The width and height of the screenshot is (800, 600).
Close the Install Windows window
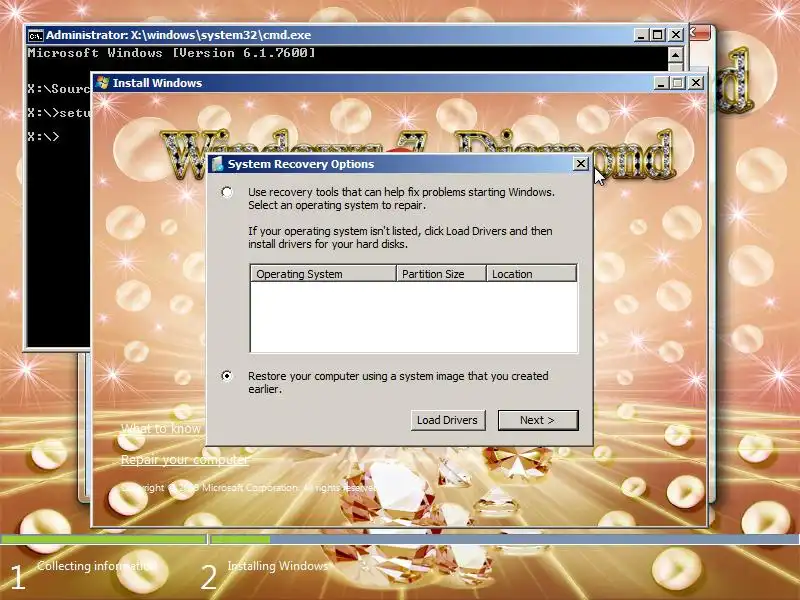696,83
